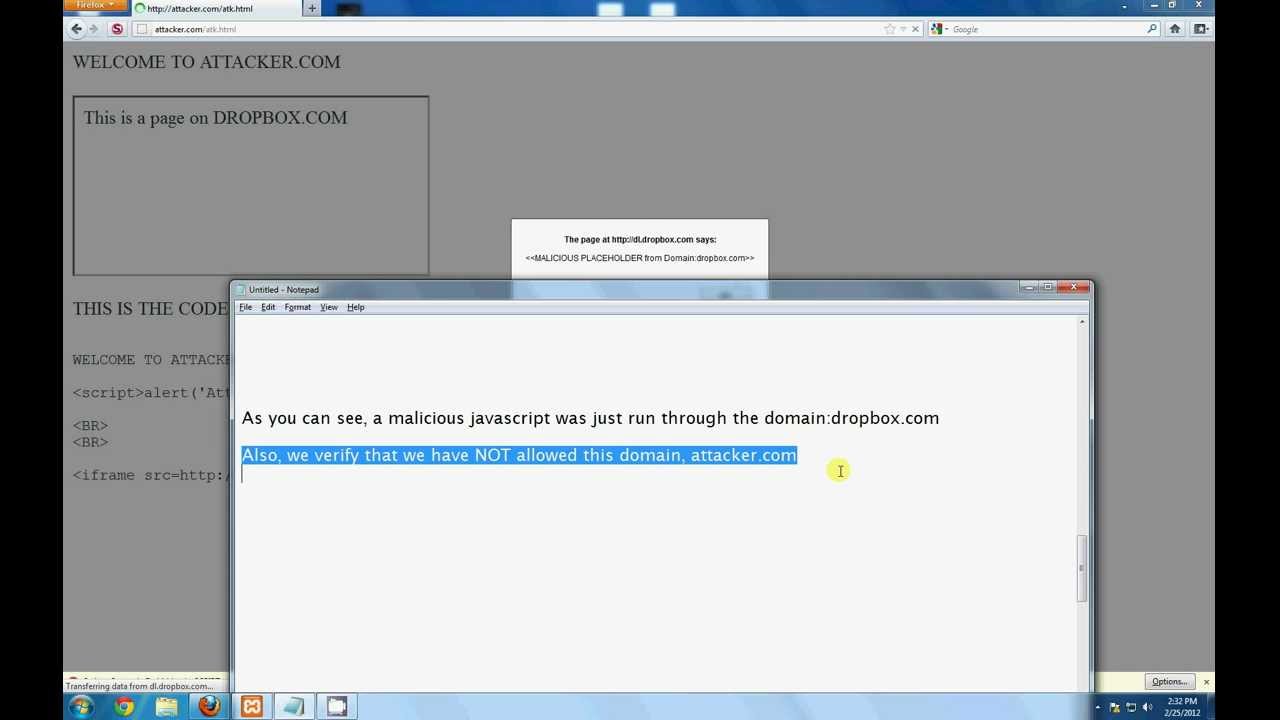Image resolution: width=1280 pixels, height=720 pixels.
Task: Open the Google search engine selector
Action: click(939, 29)
